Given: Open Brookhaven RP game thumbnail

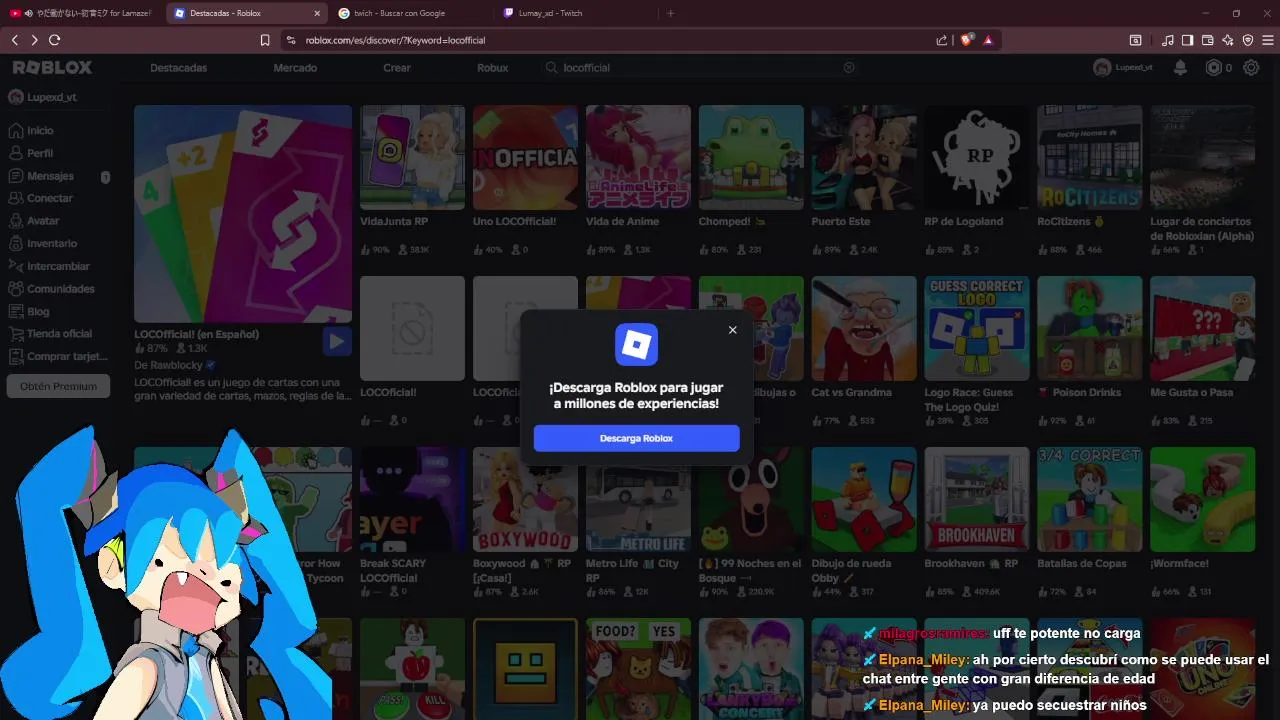Looking at the screenshot, I should [977, 499].
